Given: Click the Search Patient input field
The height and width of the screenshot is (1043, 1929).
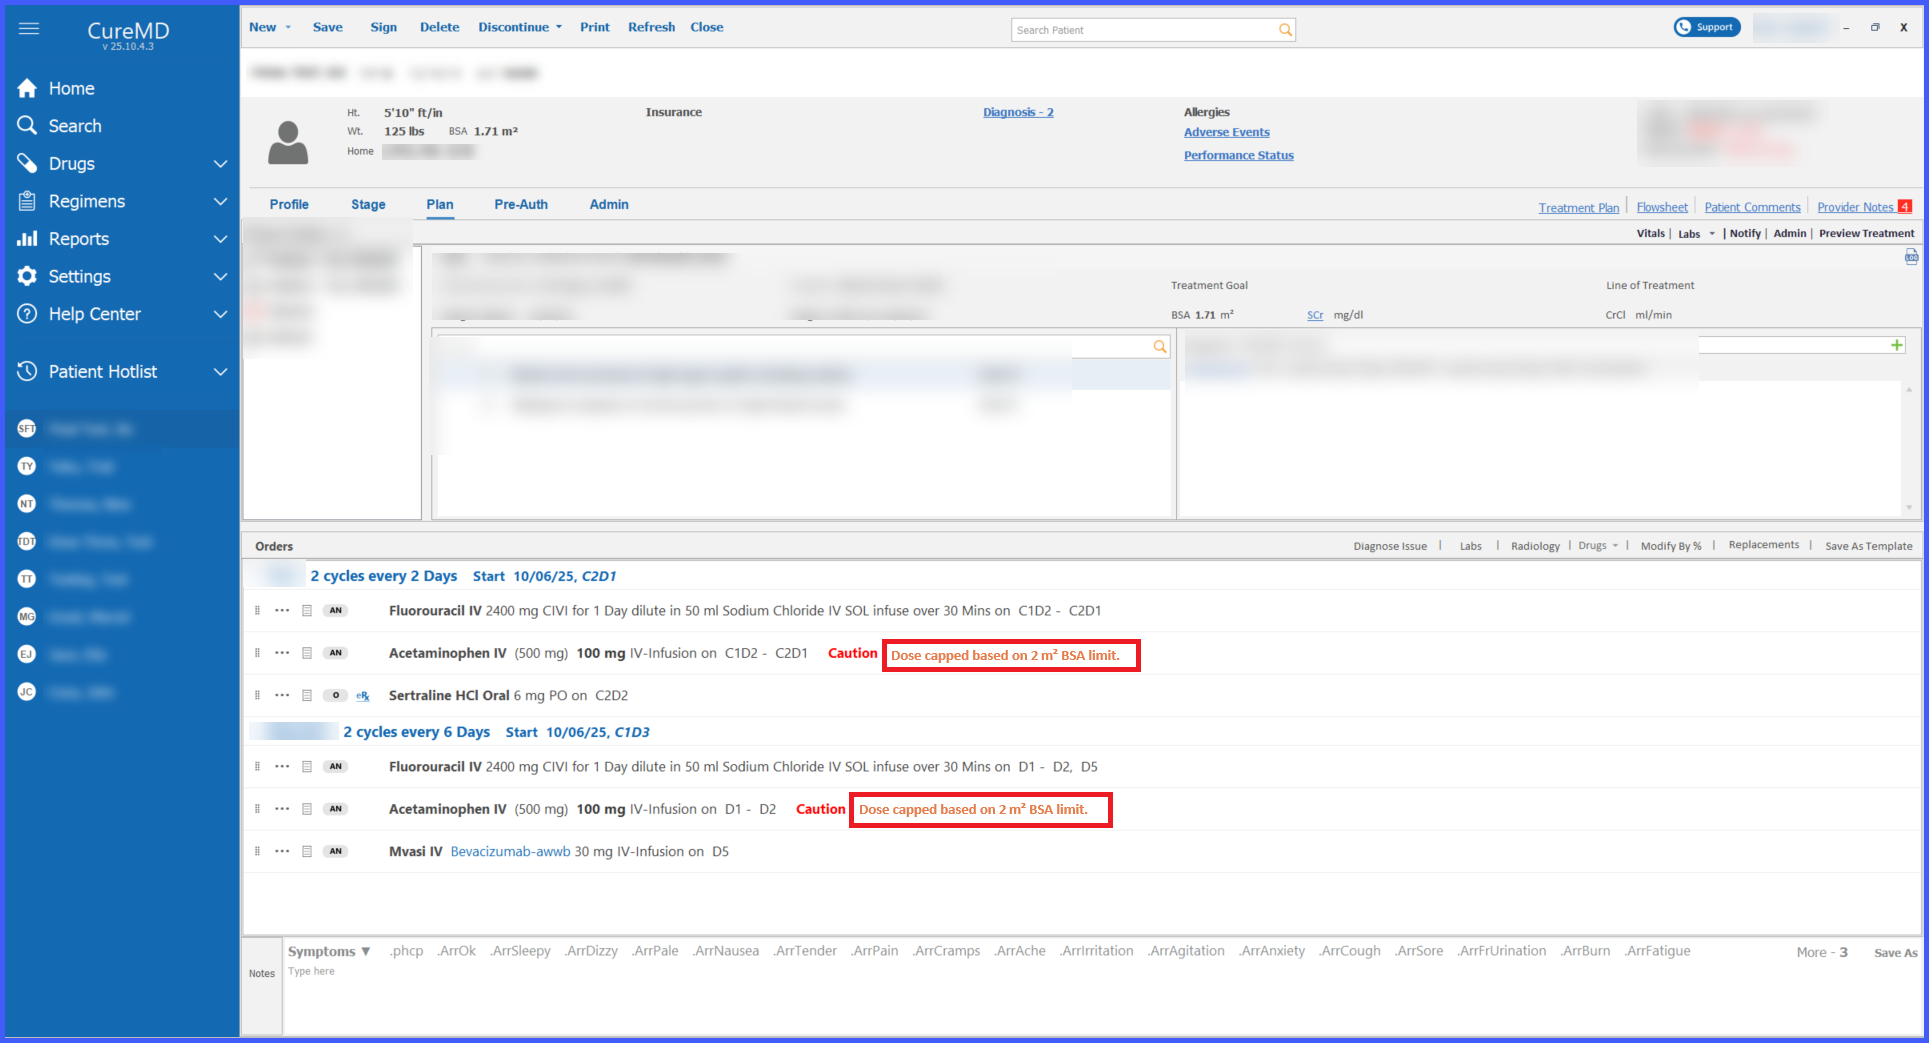Looking at the screenshot, I should [1143, 30].
